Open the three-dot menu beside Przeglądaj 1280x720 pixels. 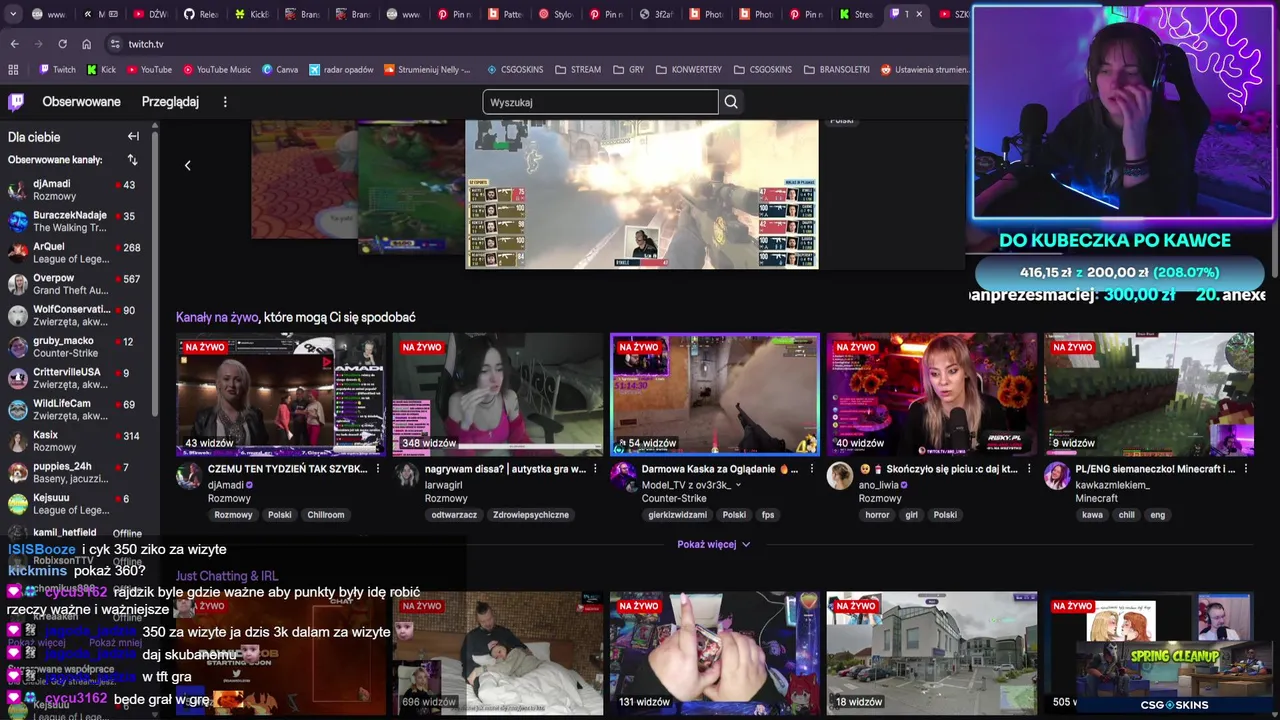pos(225,102)
